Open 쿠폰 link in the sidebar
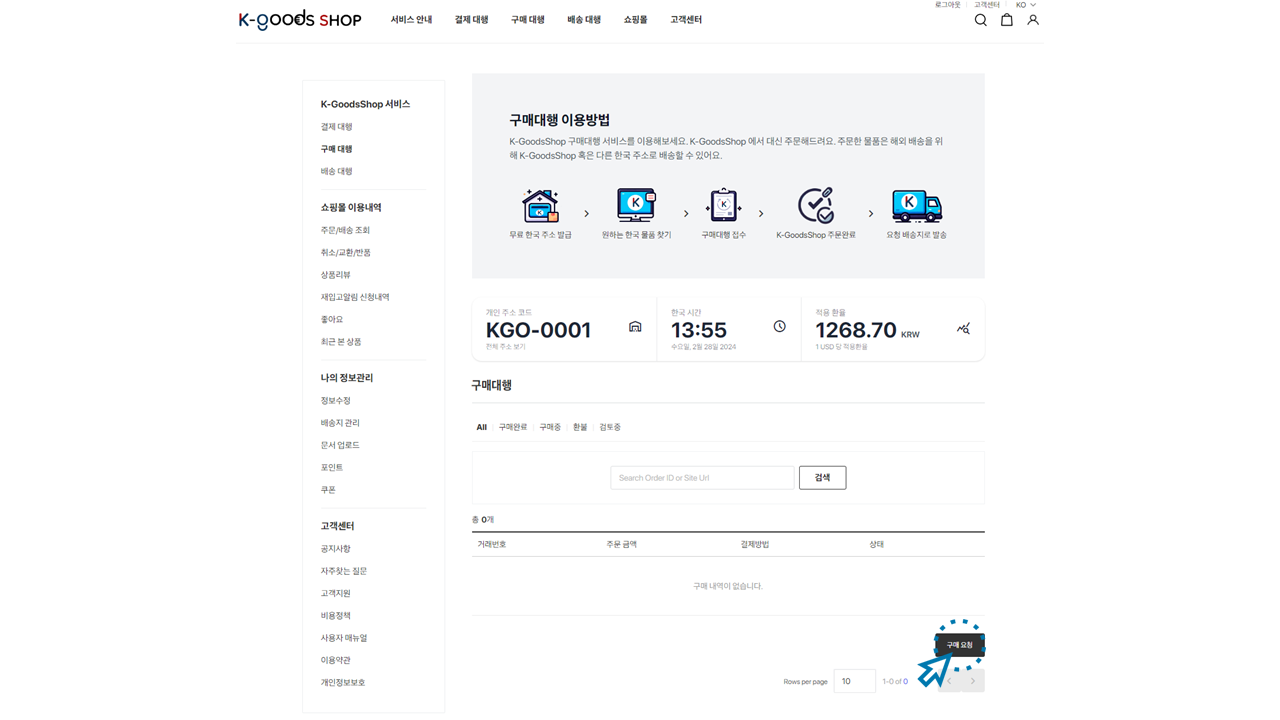 pos(328,490)
